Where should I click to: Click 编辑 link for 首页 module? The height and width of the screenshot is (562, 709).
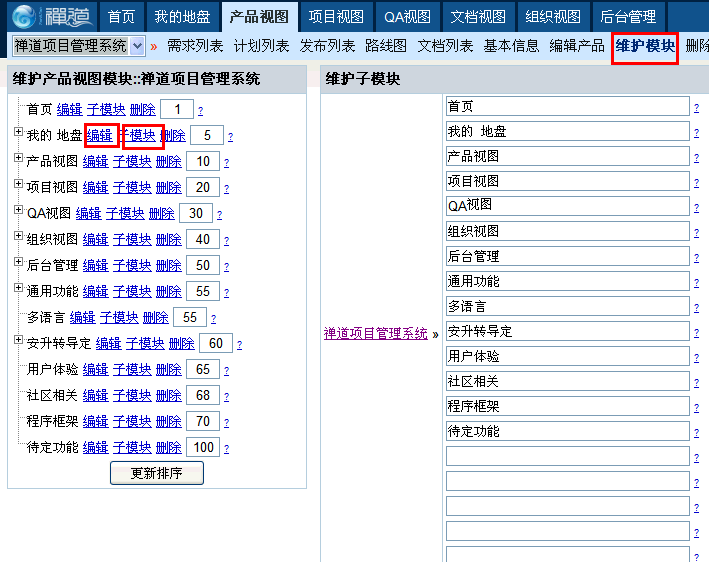(70, 109)
